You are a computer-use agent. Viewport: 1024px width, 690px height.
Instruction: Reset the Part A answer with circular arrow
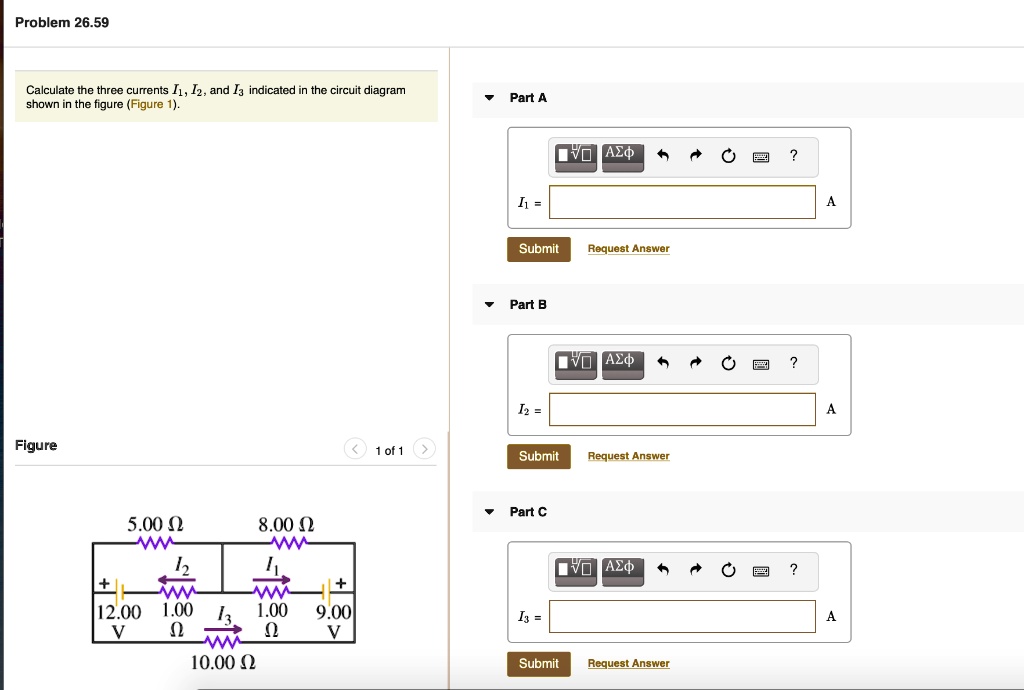(729, 155)
